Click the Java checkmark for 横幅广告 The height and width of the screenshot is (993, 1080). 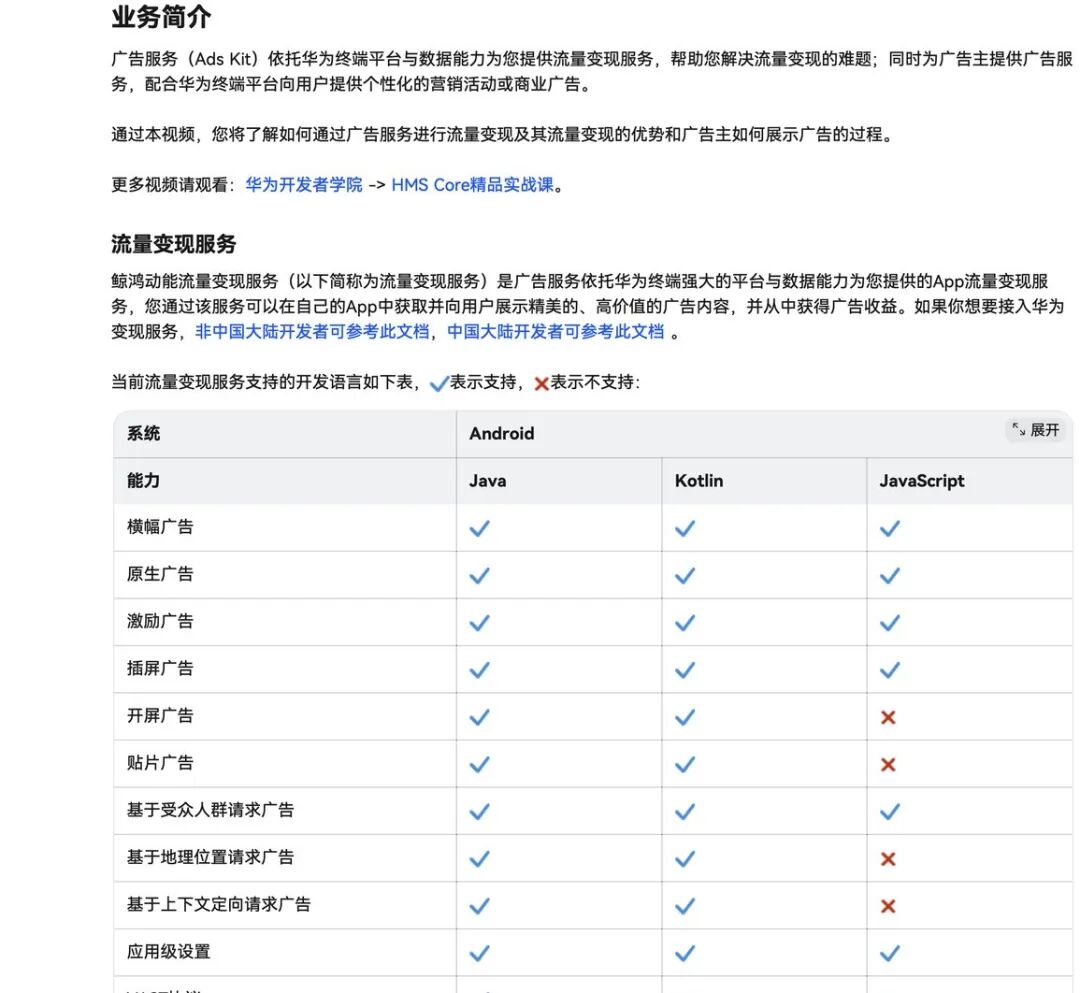(x=479, y=528)
